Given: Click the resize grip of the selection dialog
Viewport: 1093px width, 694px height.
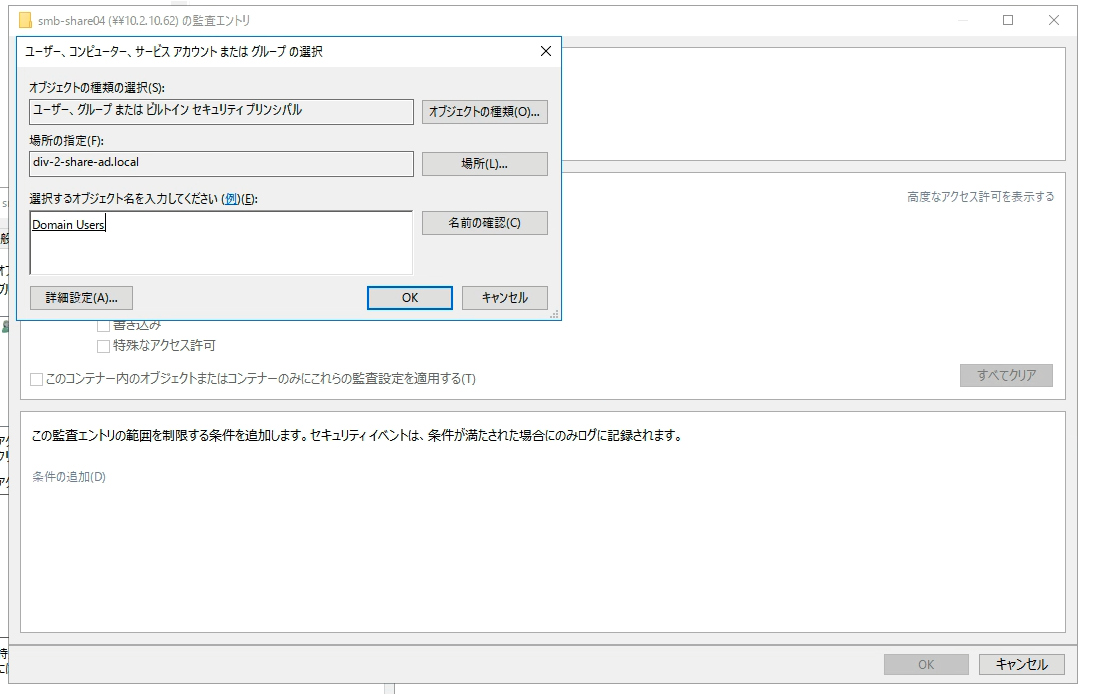Looking at the screenshot, I should pyautogui.click(x=555, y=314).
